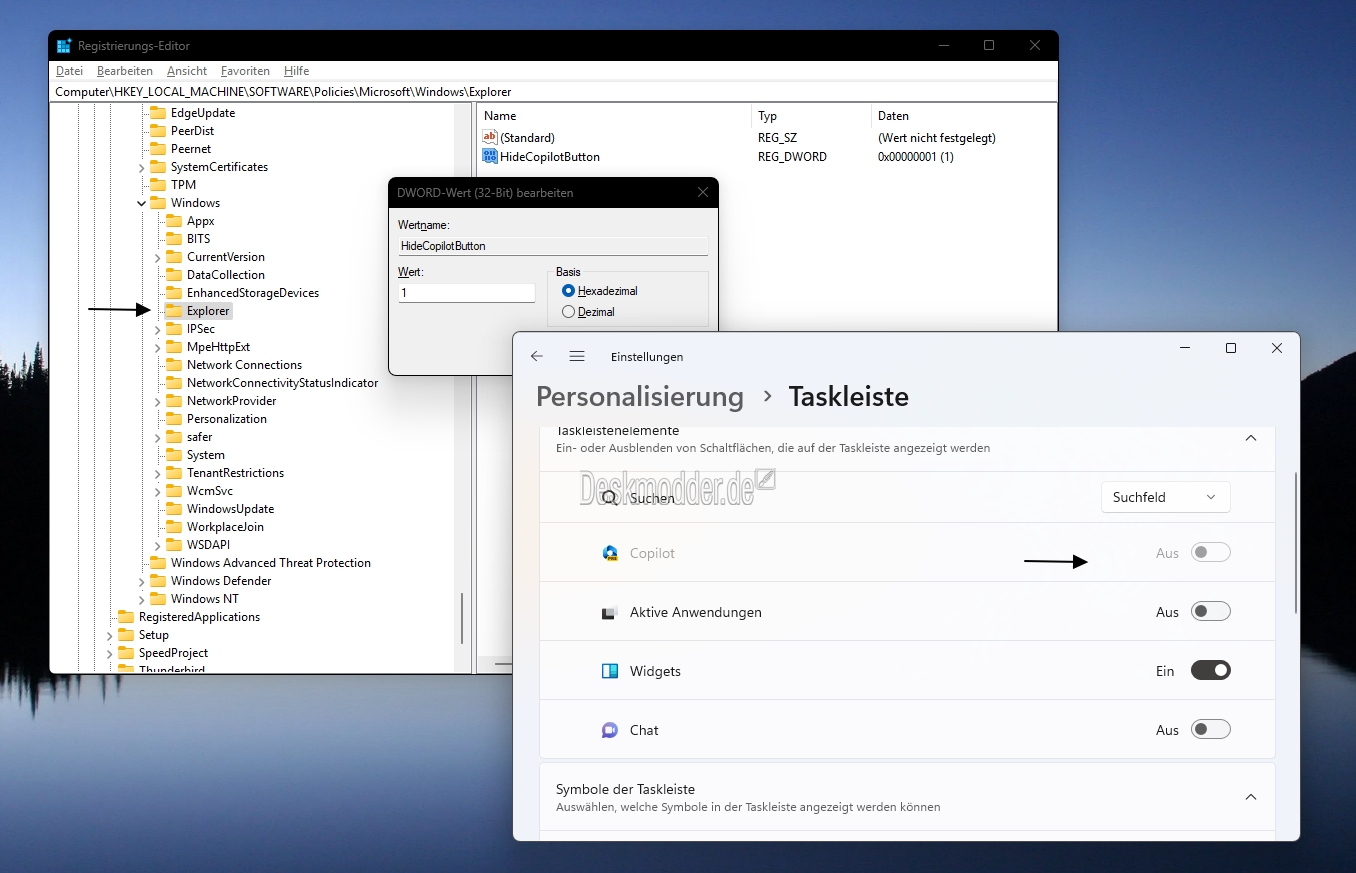This screenshot has width=1356, height=873.
Task: Turn off the Widgets switch
Action: tap(1210, 671)
